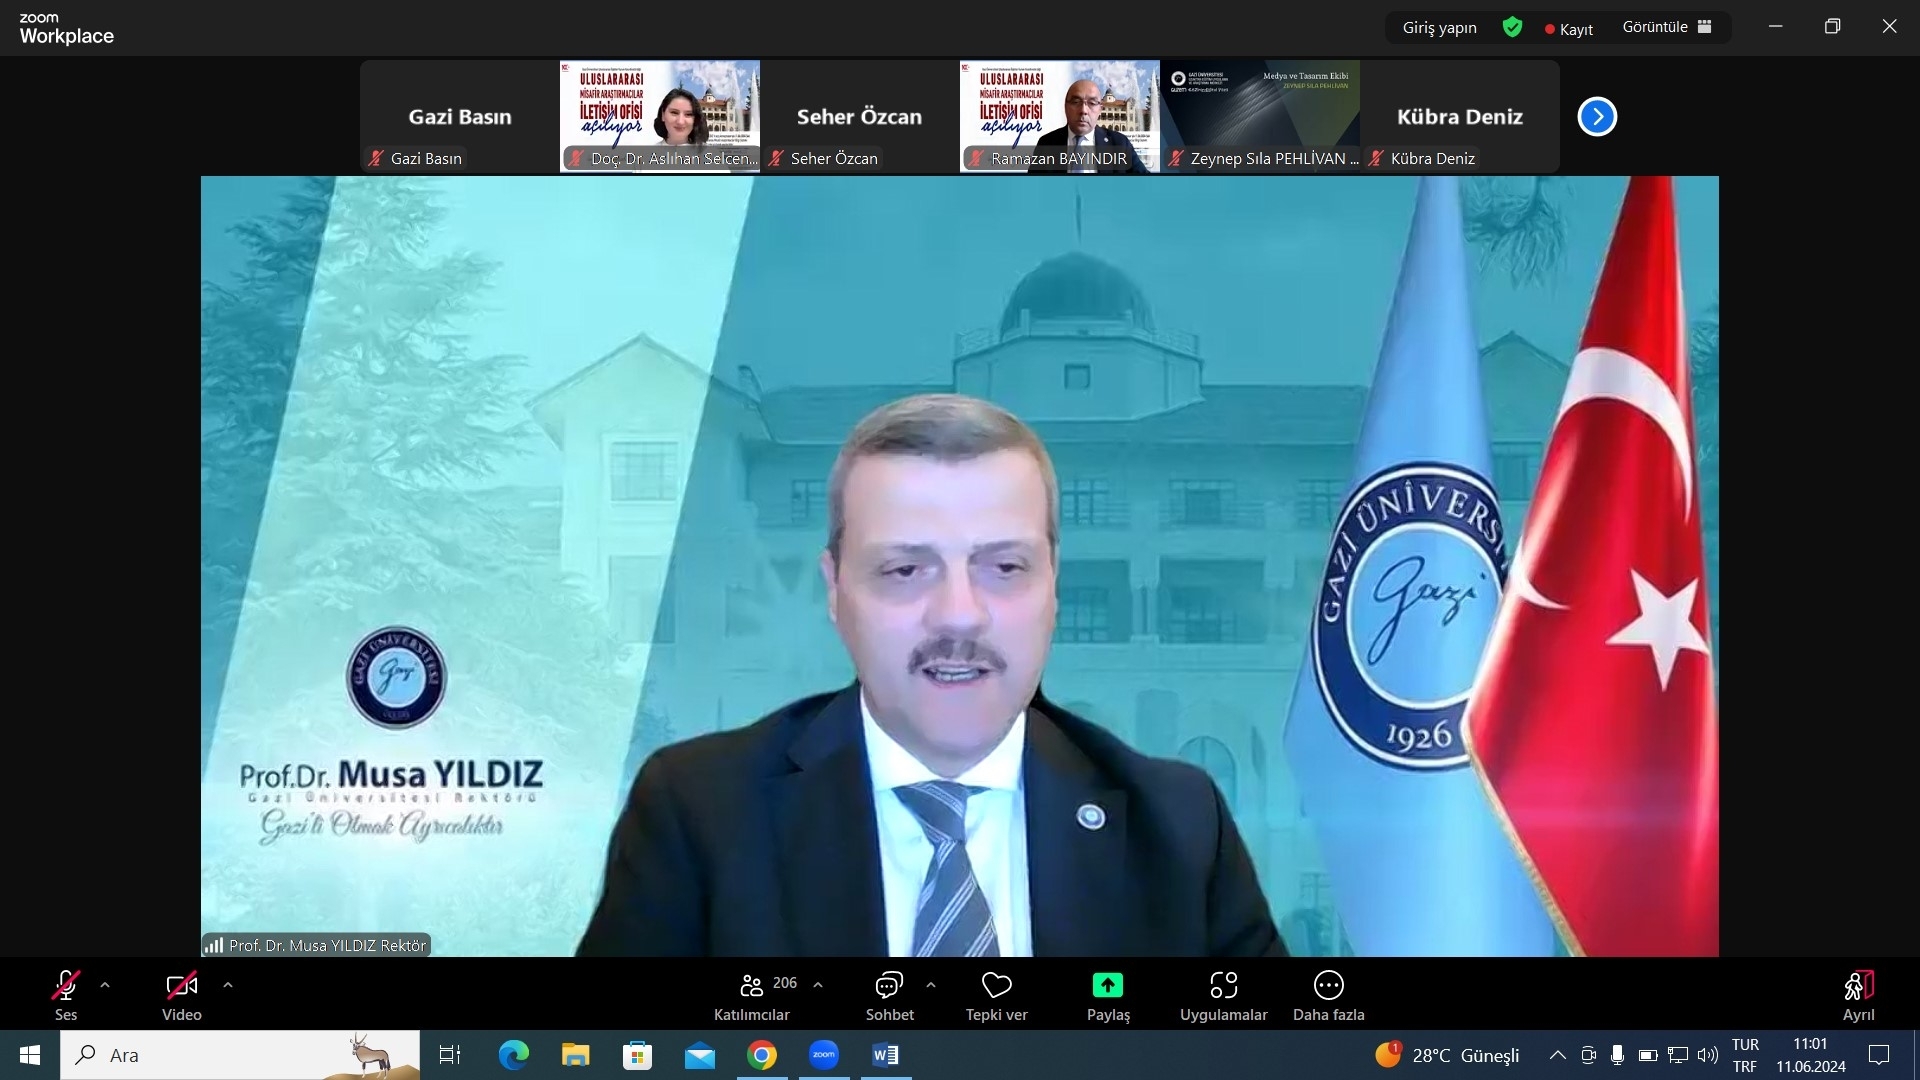Click speaker name label Prof. Dr. Musa YILDIZ Rektör

(317, 945)
